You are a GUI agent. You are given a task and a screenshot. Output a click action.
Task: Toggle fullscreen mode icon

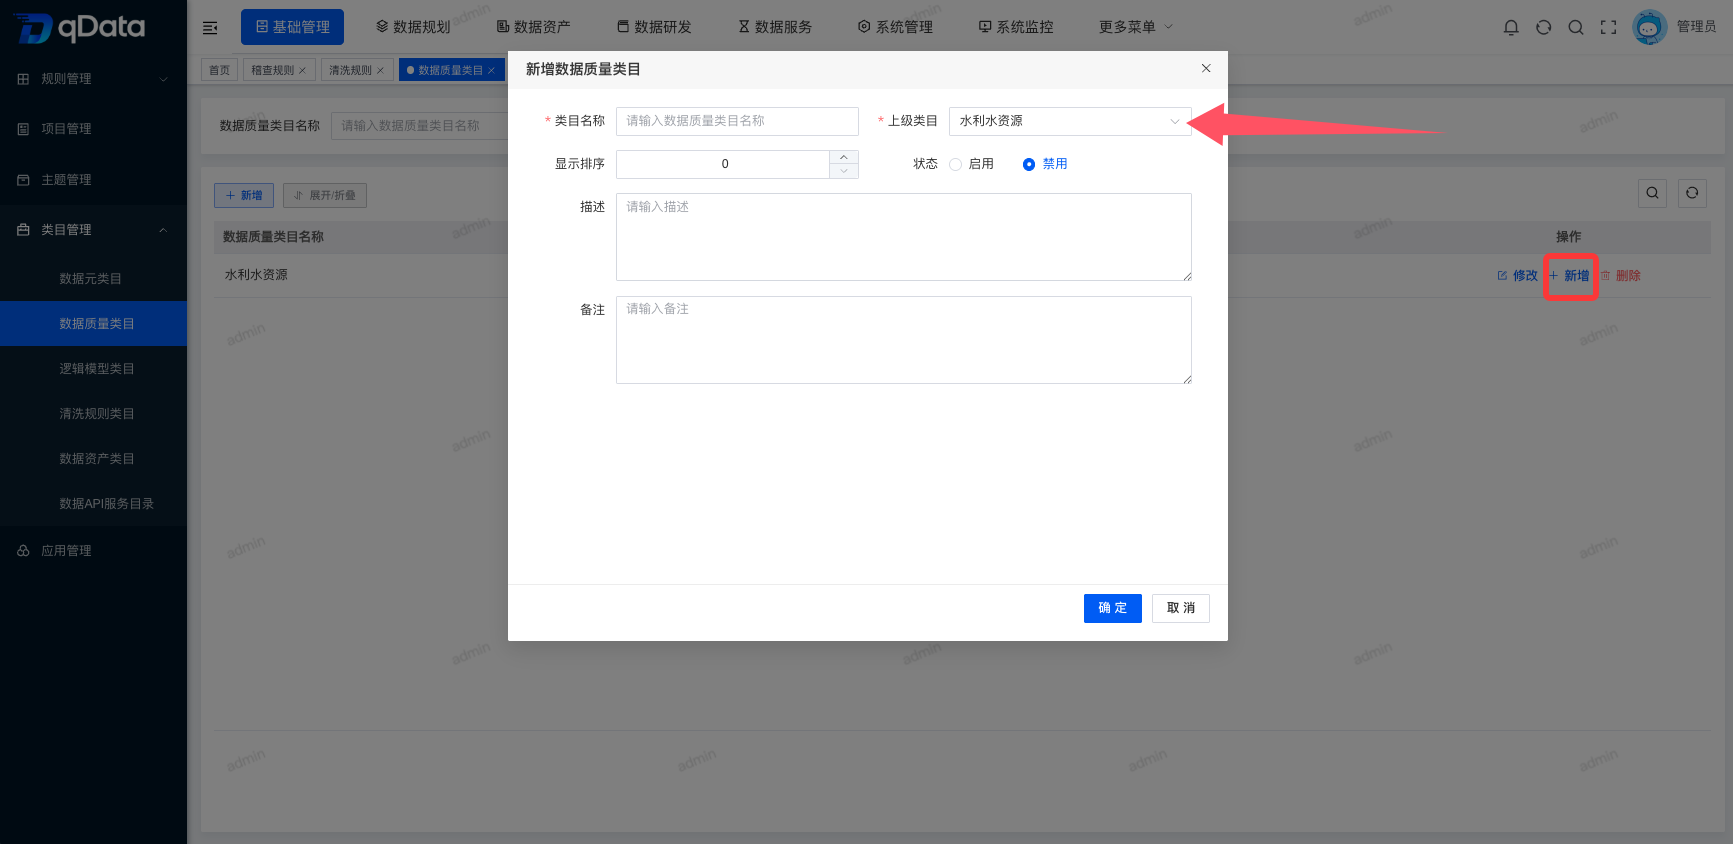click(1608, 27)
